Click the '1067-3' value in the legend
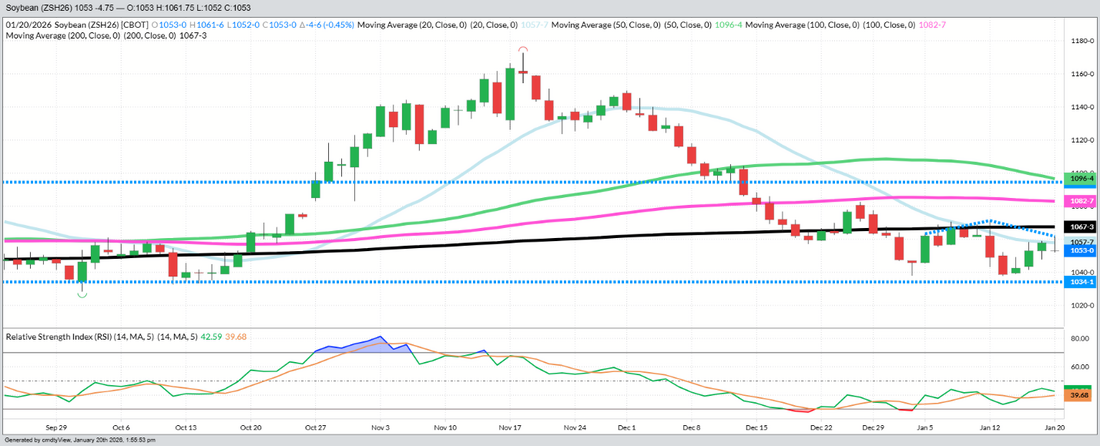The height and width of the screenshot is (446, 1100). (191, 34)
